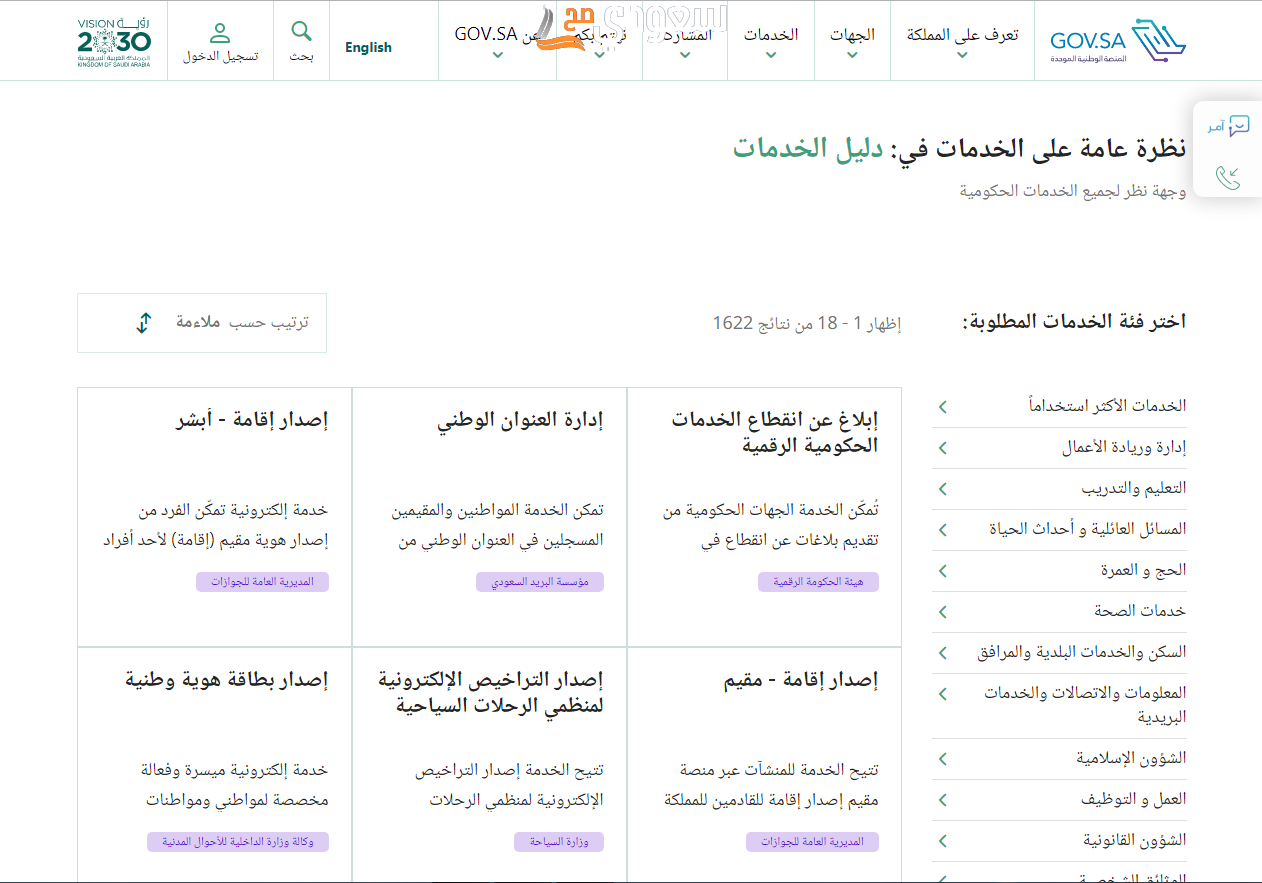The height and width of the screenshot is (883, 1262).
Task: Click the GOV.SA platform logo
Action: click(x=1118, y=41)
